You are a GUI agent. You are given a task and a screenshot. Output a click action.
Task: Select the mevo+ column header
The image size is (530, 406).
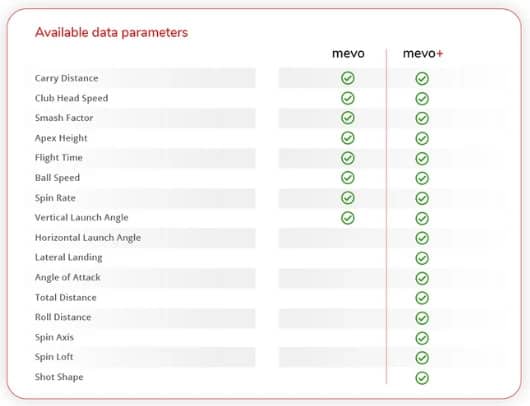(423, 53)
